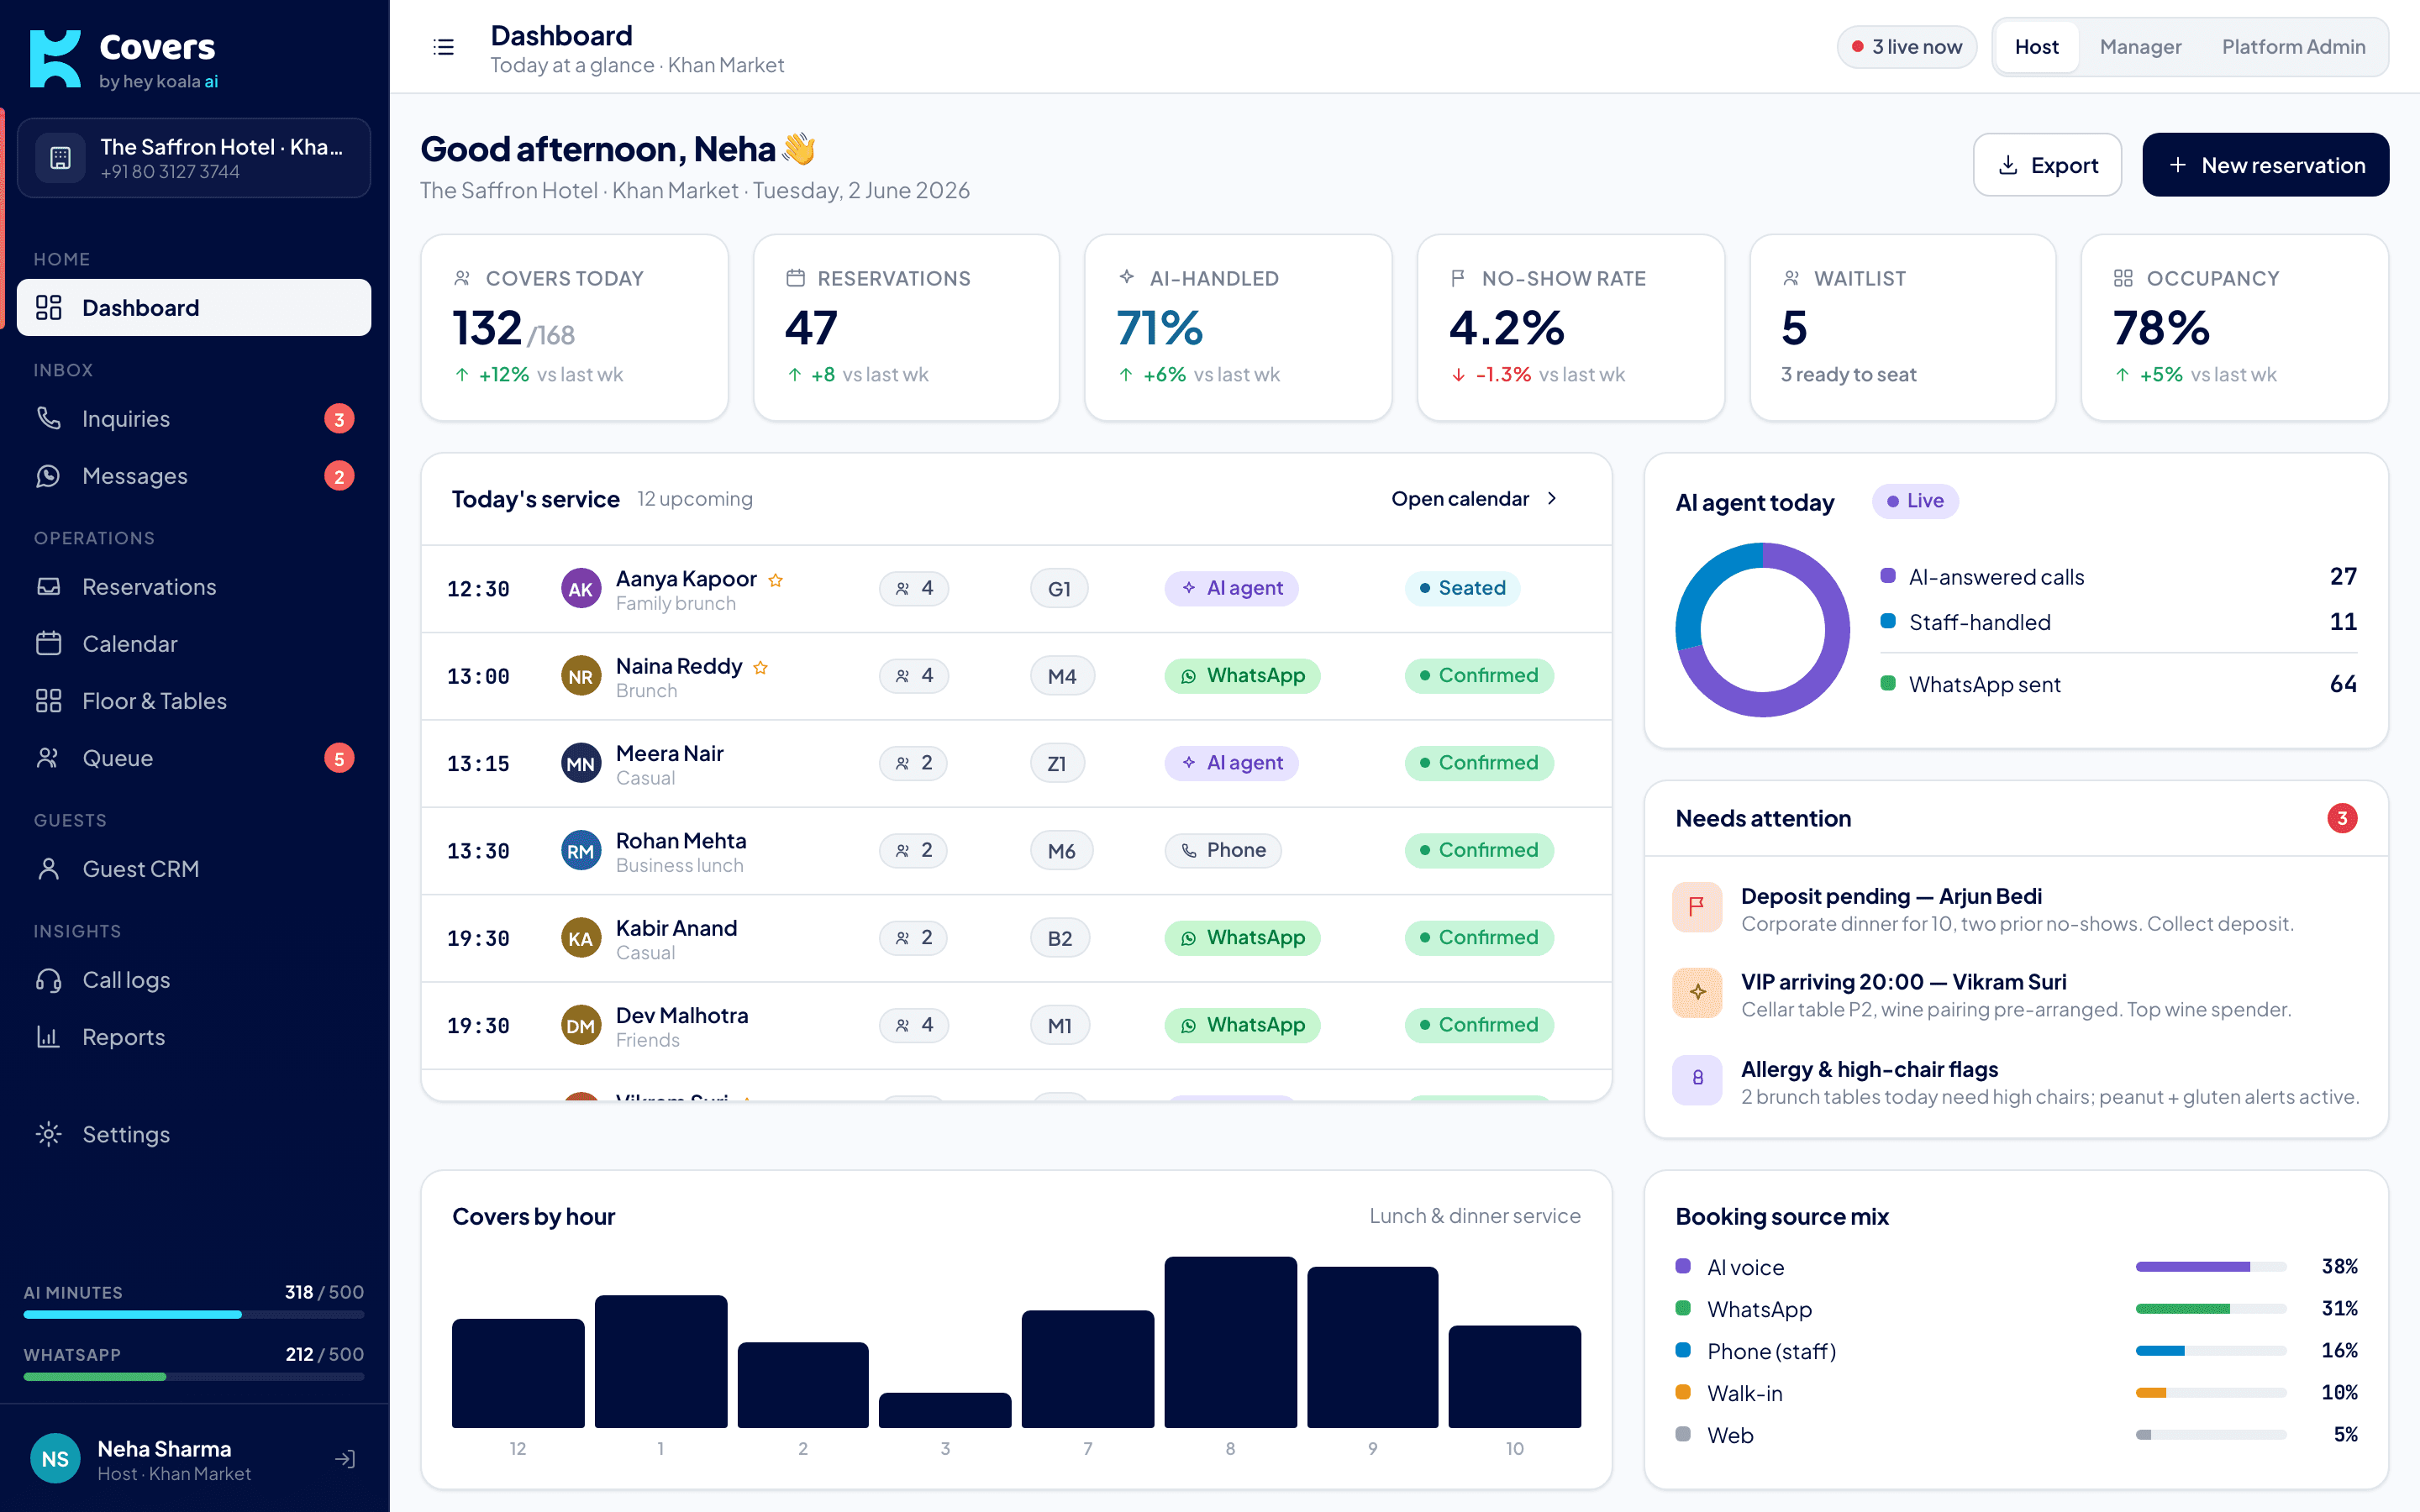Click the AI agent donut chart
Viewport: 2420px width, 1512px height.
click(1762, 630)
